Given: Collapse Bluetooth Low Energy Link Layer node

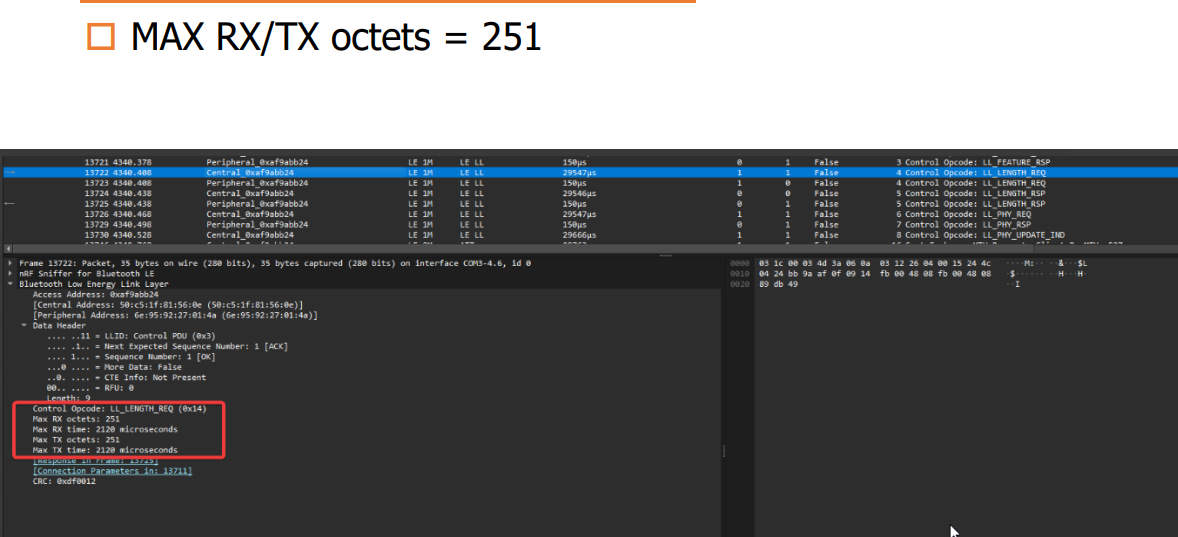Looking at the screenshot, I should [x=10, y=285].
